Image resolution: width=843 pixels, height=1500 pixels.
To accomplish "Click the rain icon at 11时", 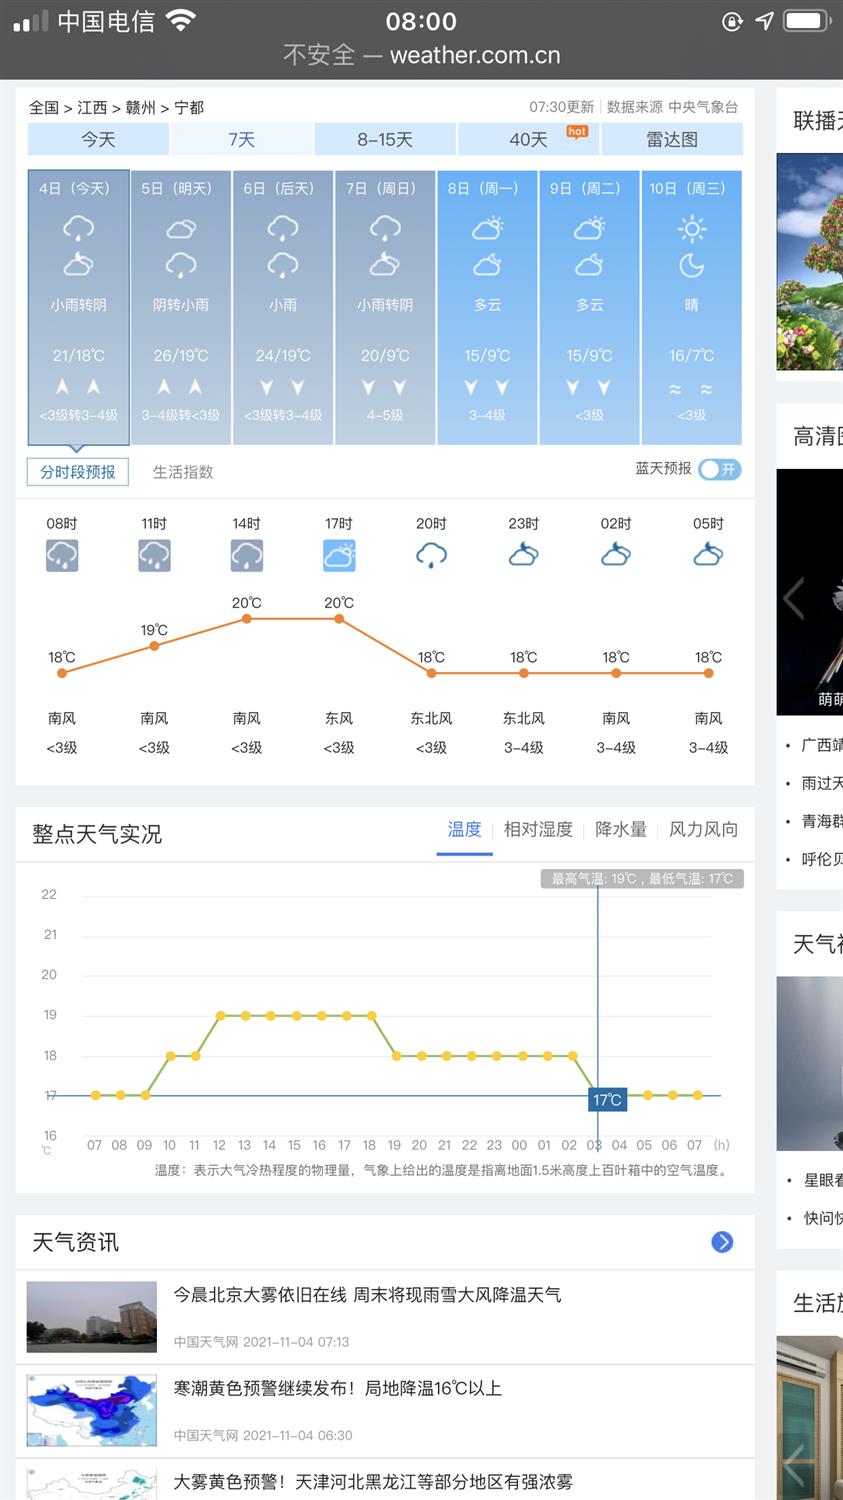I will coord(154,555).
